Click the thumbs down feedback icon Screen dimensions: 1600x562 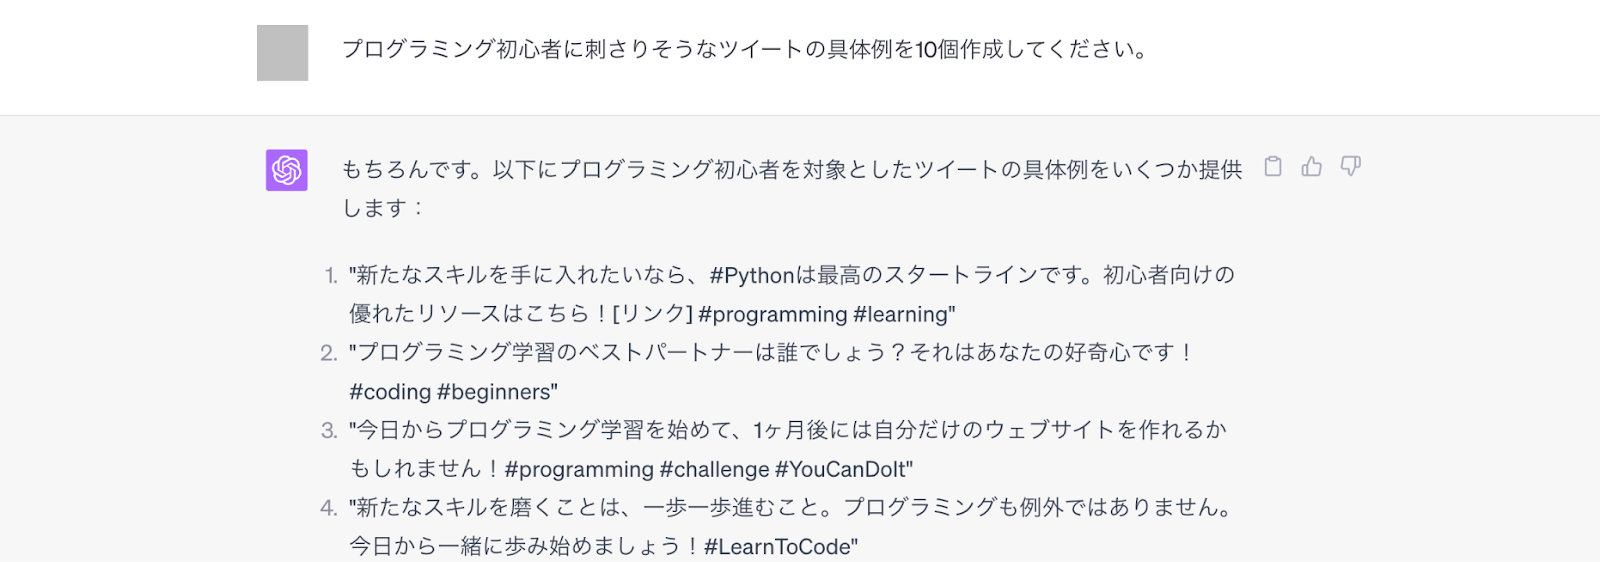(1351, 167)
